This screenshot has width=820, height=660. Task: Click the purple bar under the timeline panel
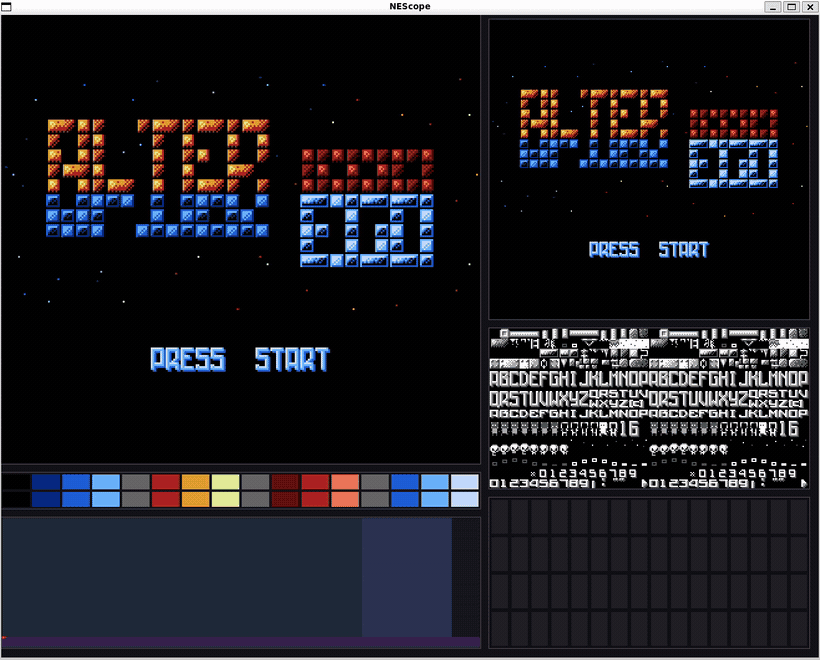coord(241,642)
